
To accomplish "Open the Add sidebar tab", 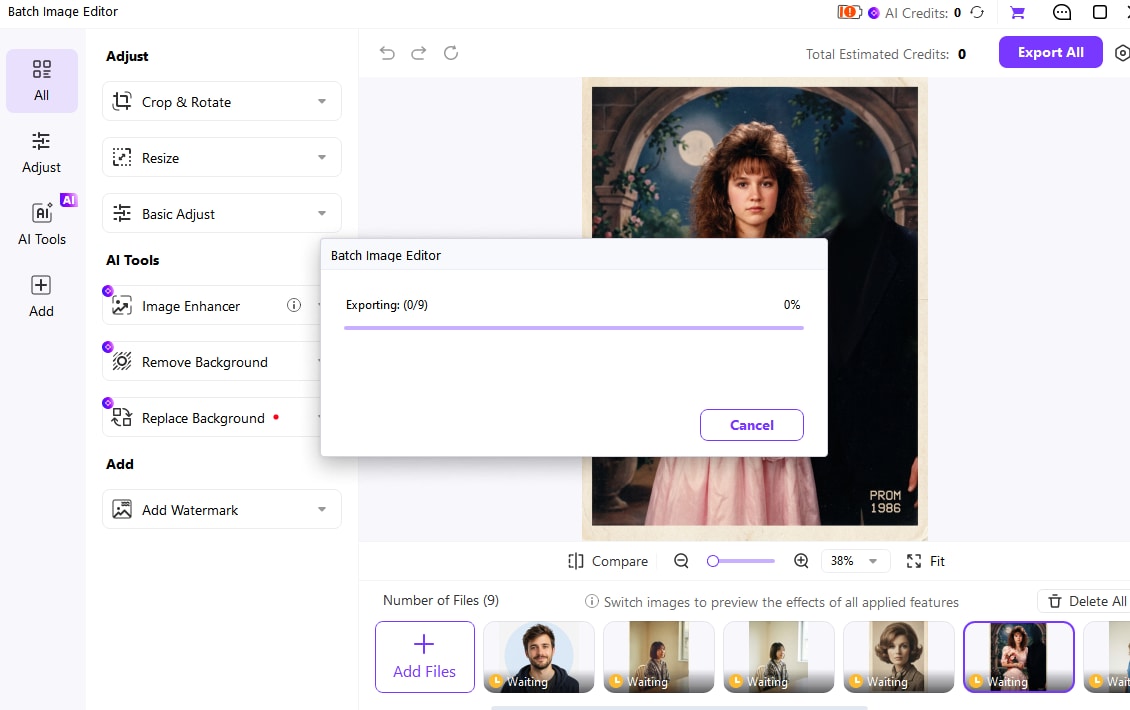I will click(42, 297).
